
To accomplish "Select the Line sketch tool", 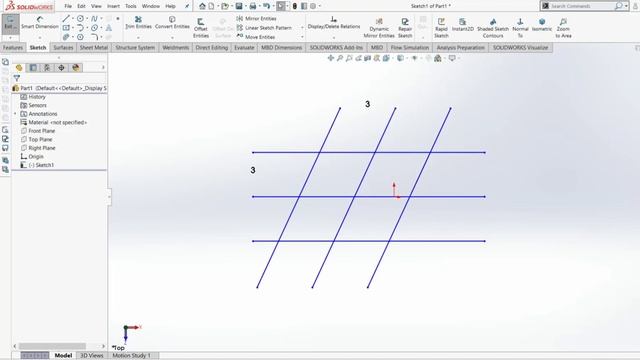I will 66,19.
